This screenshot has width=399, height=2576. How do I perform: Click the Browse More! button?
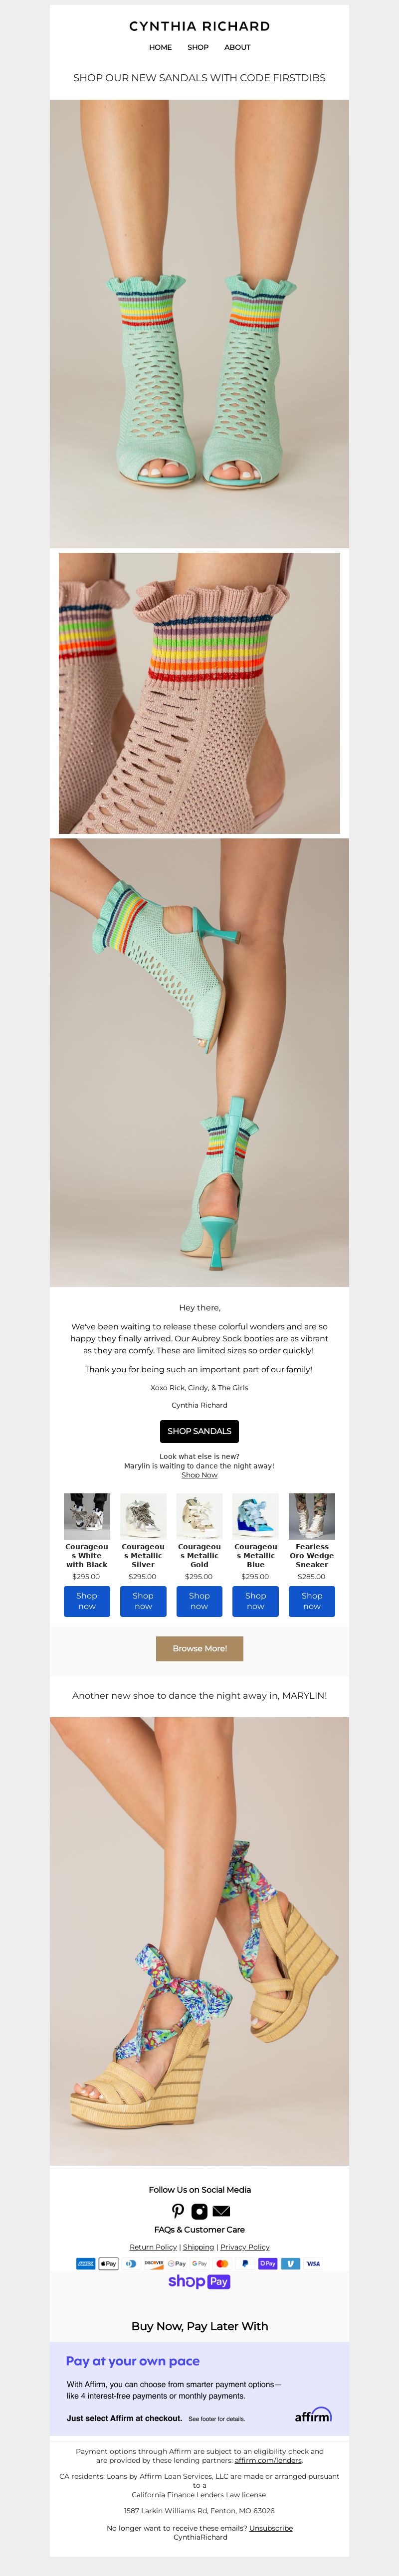[199, 1648]
